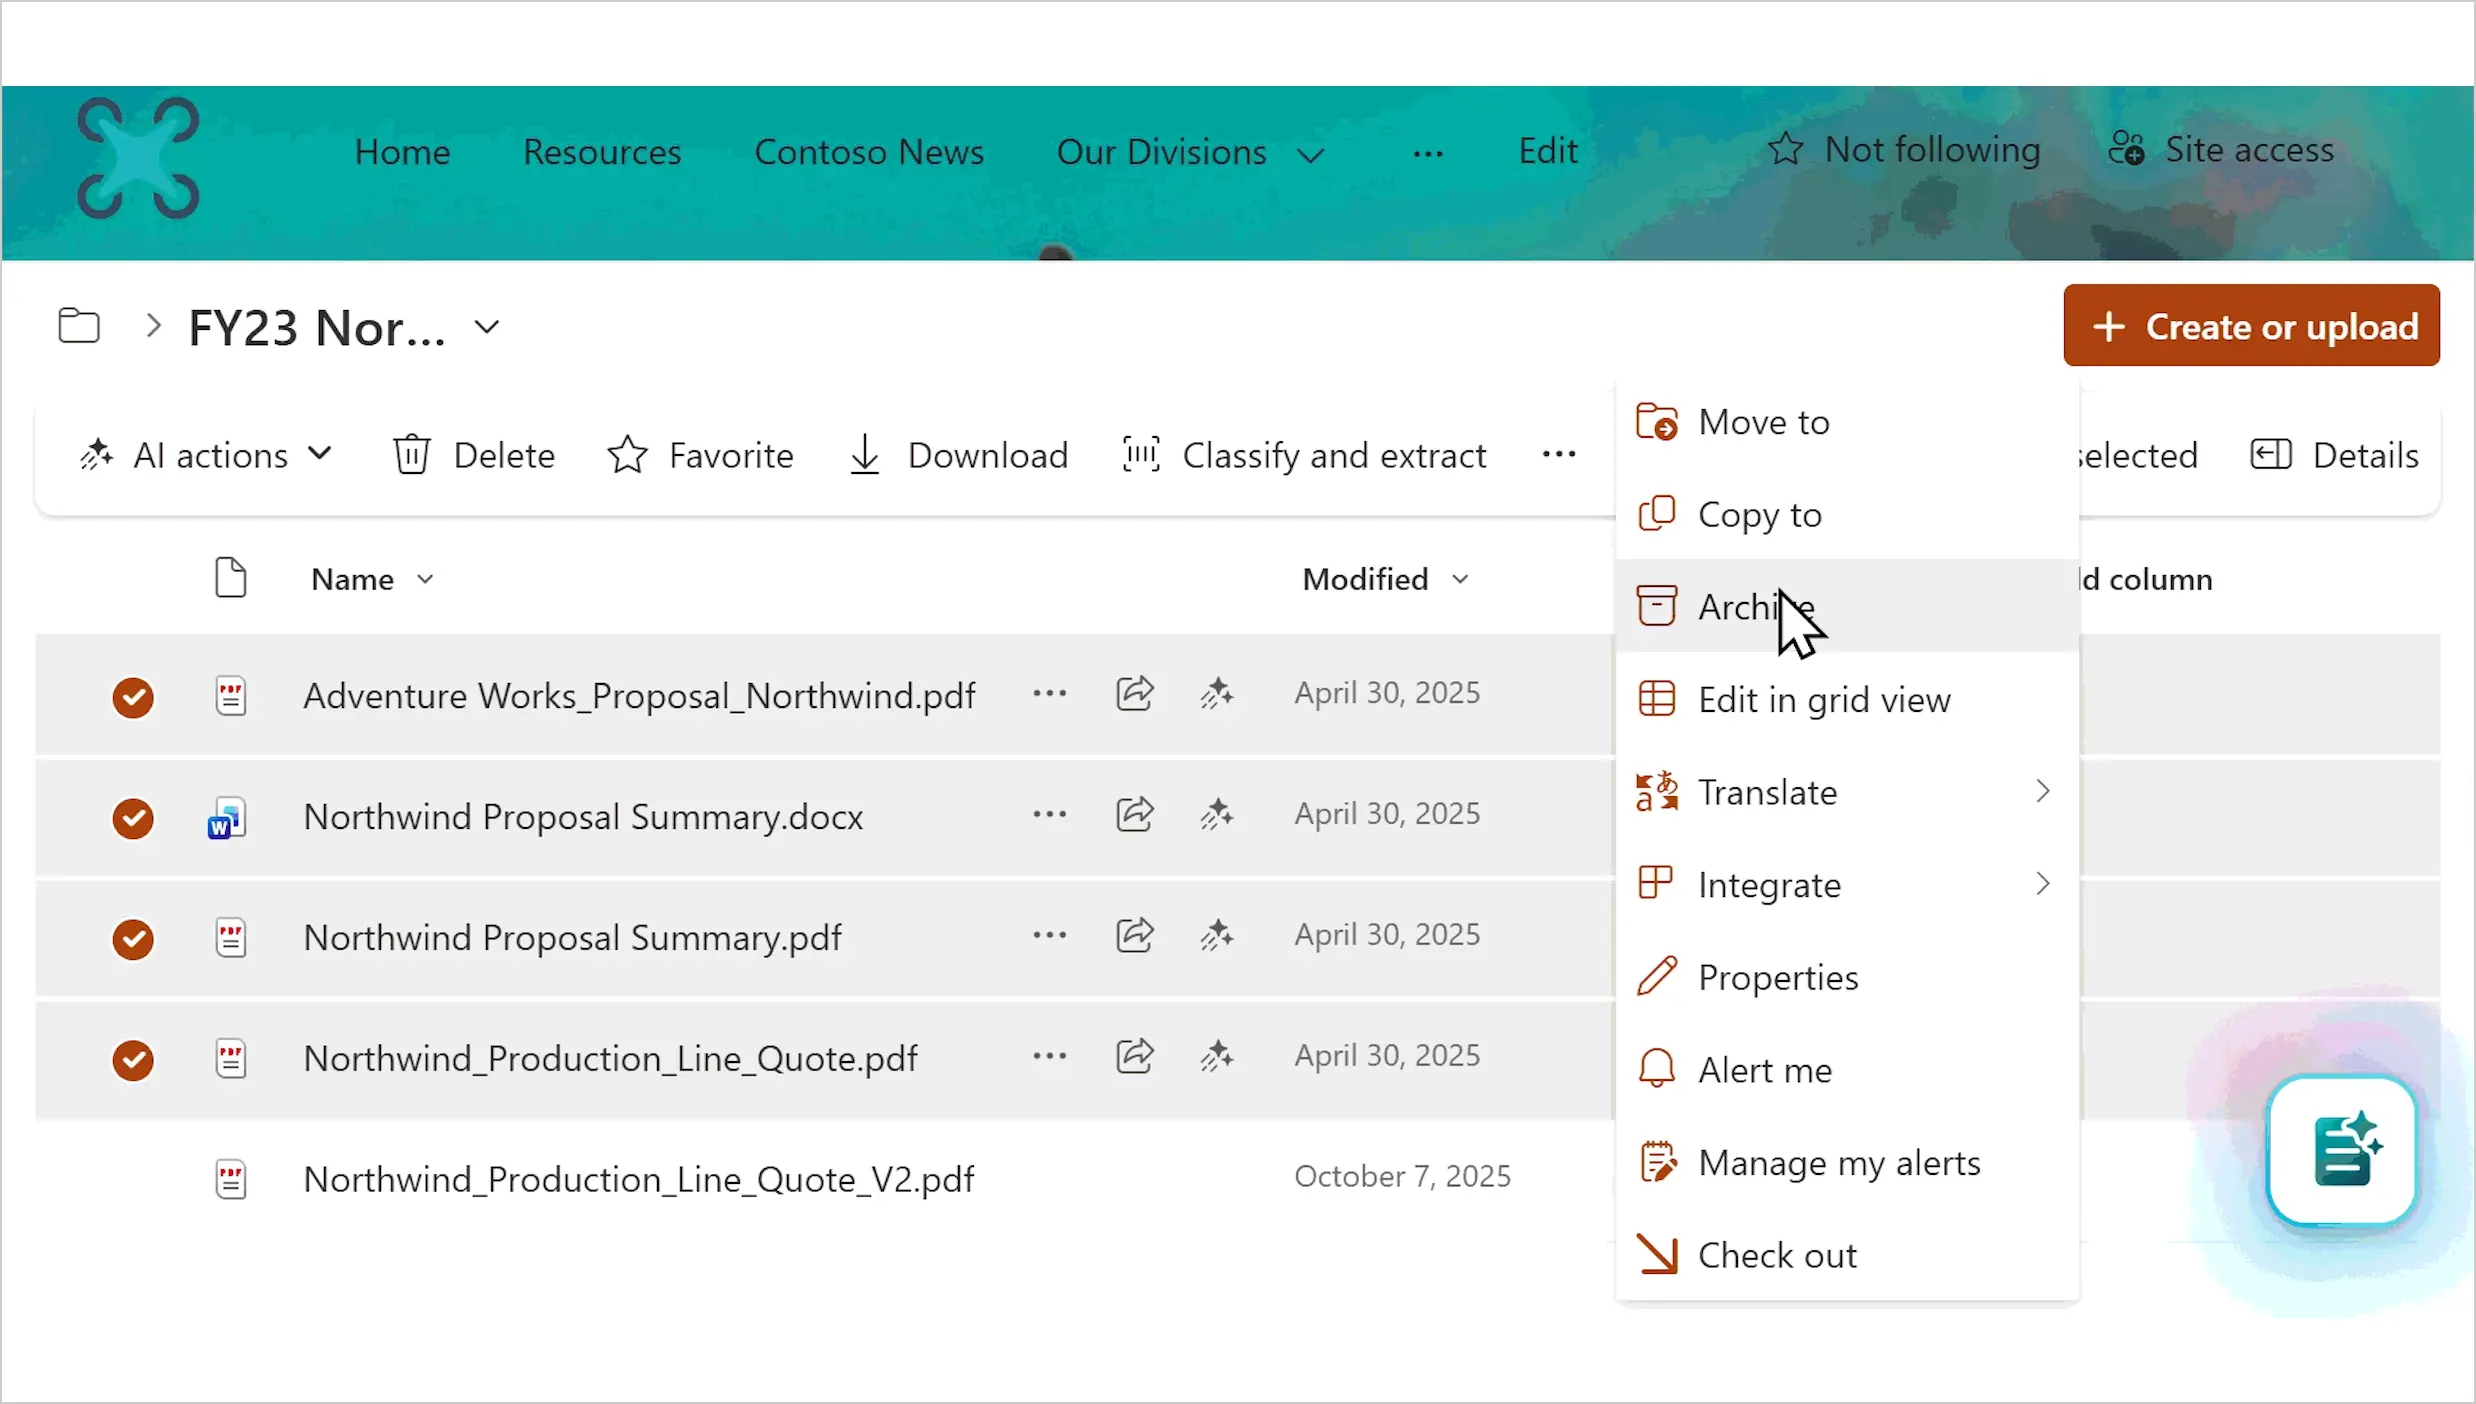Open the Contoso News page
Image resolution: width=2476 pixels, height=1404 pixels.
click(x=869, y=151)
